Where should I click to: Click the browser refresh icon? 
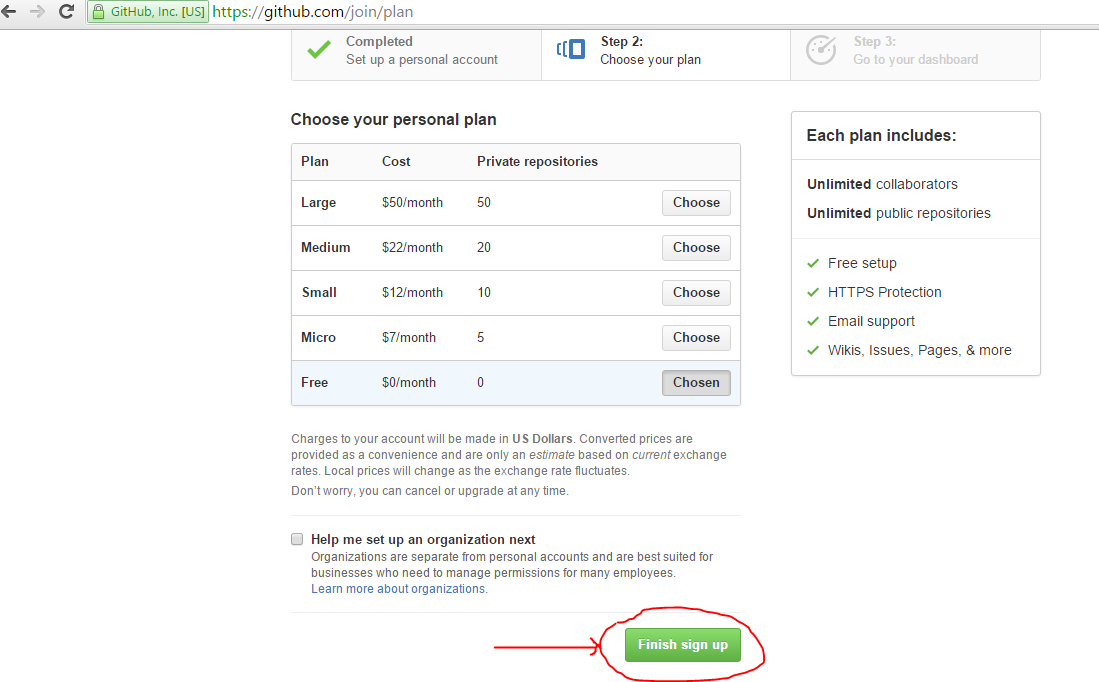[x=66, y=14]
